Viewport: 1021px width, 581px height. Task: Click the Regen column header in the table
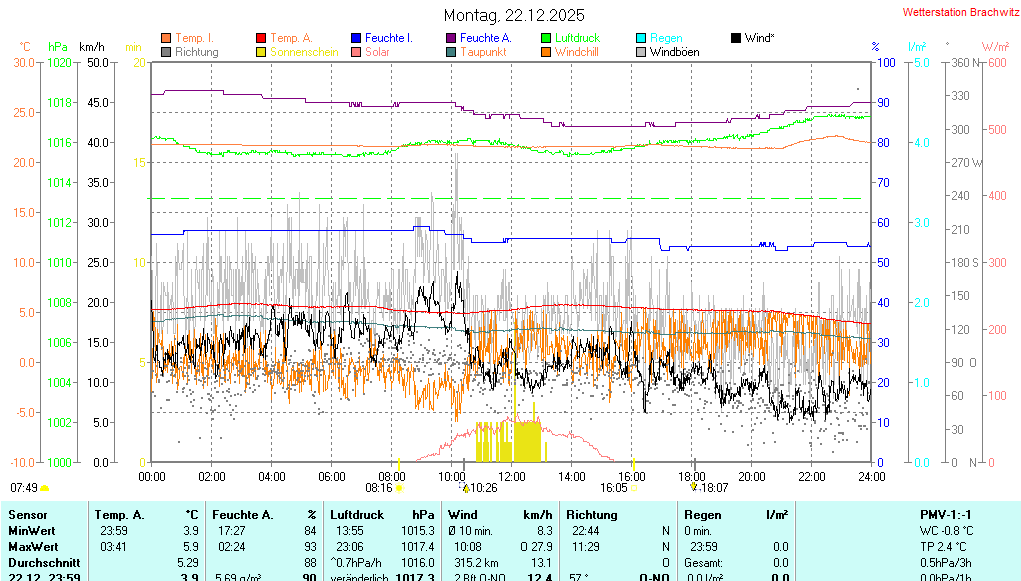702,515
